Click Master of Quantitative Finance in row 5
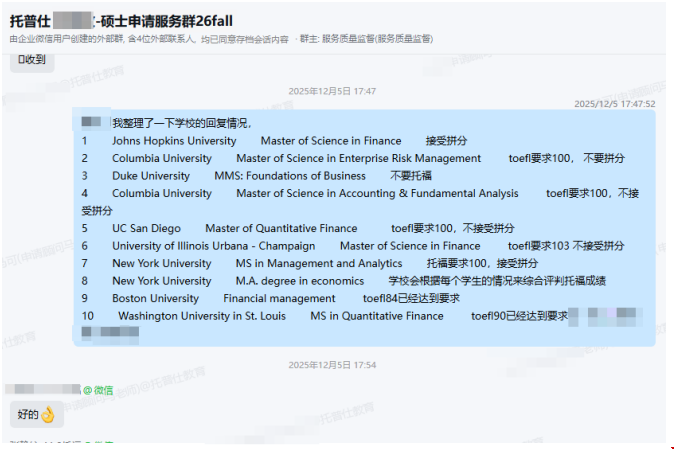 pyautogui.click(x=281, y=229)
